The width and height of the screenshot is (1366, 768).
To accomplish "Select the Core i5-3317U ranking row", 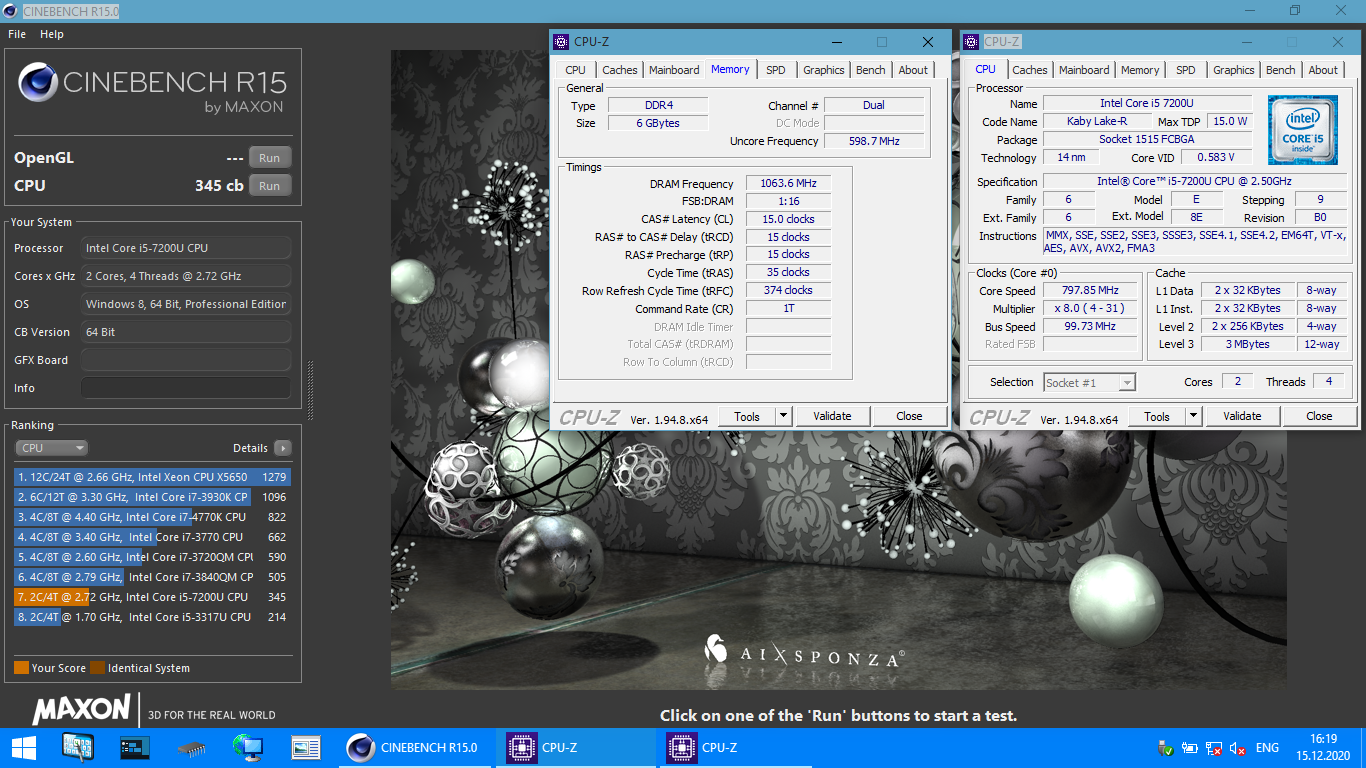I will click(153, 617).
